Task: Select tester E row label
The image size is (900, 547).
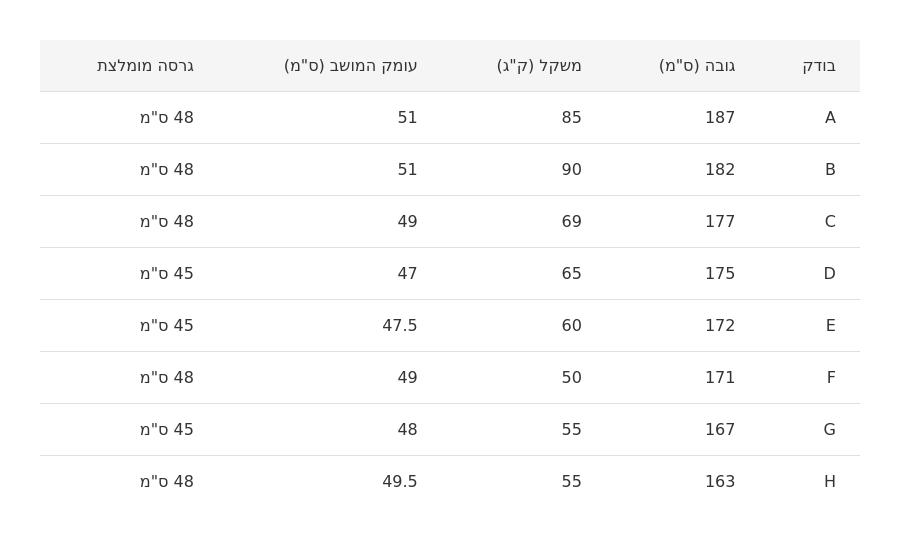Action: pos(830,326)
